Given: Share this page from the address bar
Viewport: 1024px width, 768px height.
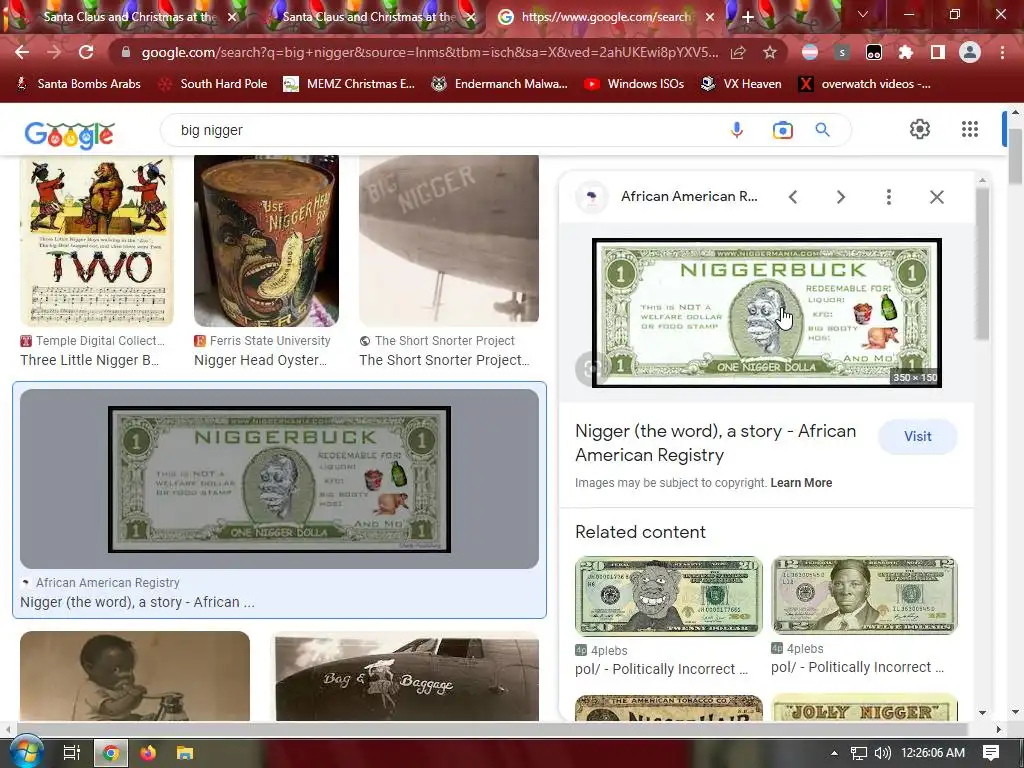Looking at the screenshot, I should pyautogui.click(x=738, y=52).
